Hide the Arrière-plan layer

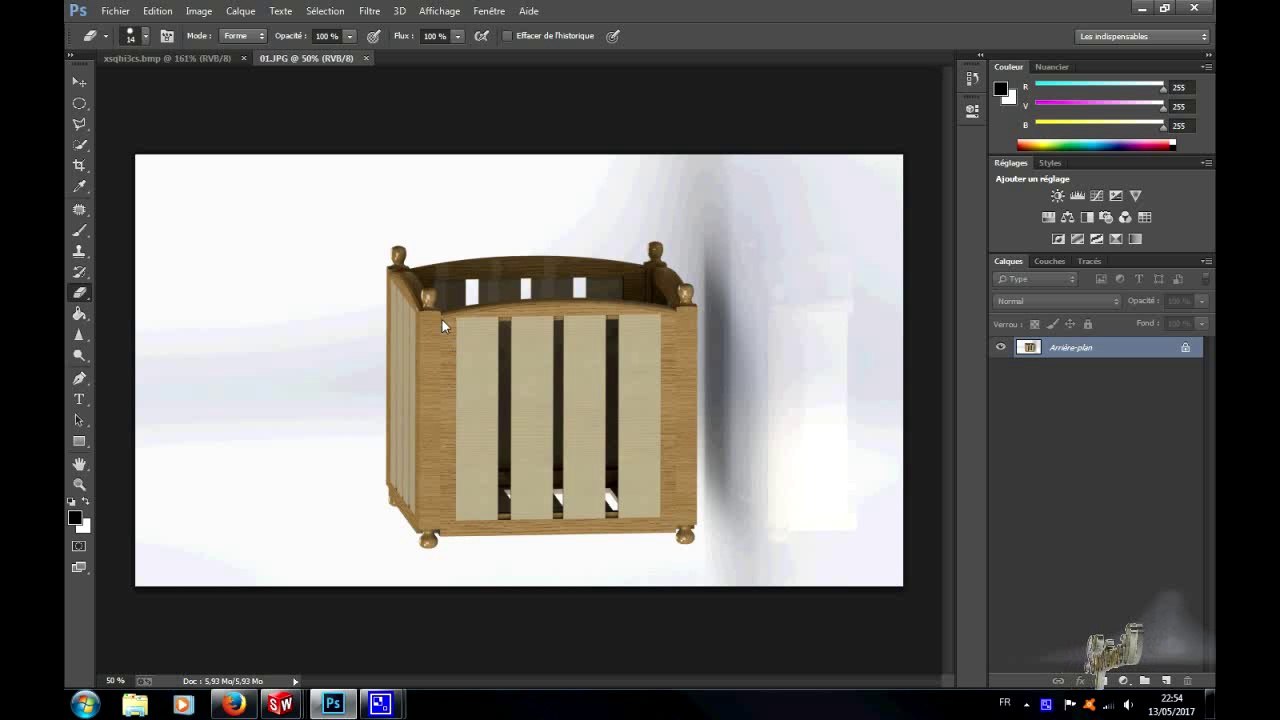[x=1000, y=347]
